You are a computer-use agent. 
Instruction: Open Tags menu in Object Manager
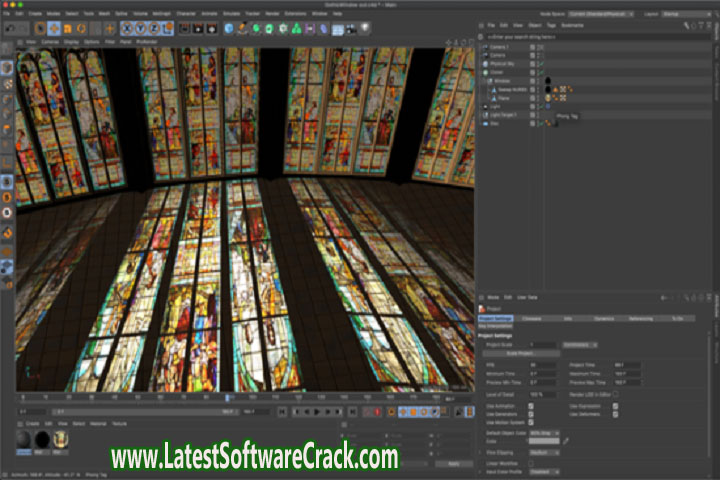click(x=551, y=25)
